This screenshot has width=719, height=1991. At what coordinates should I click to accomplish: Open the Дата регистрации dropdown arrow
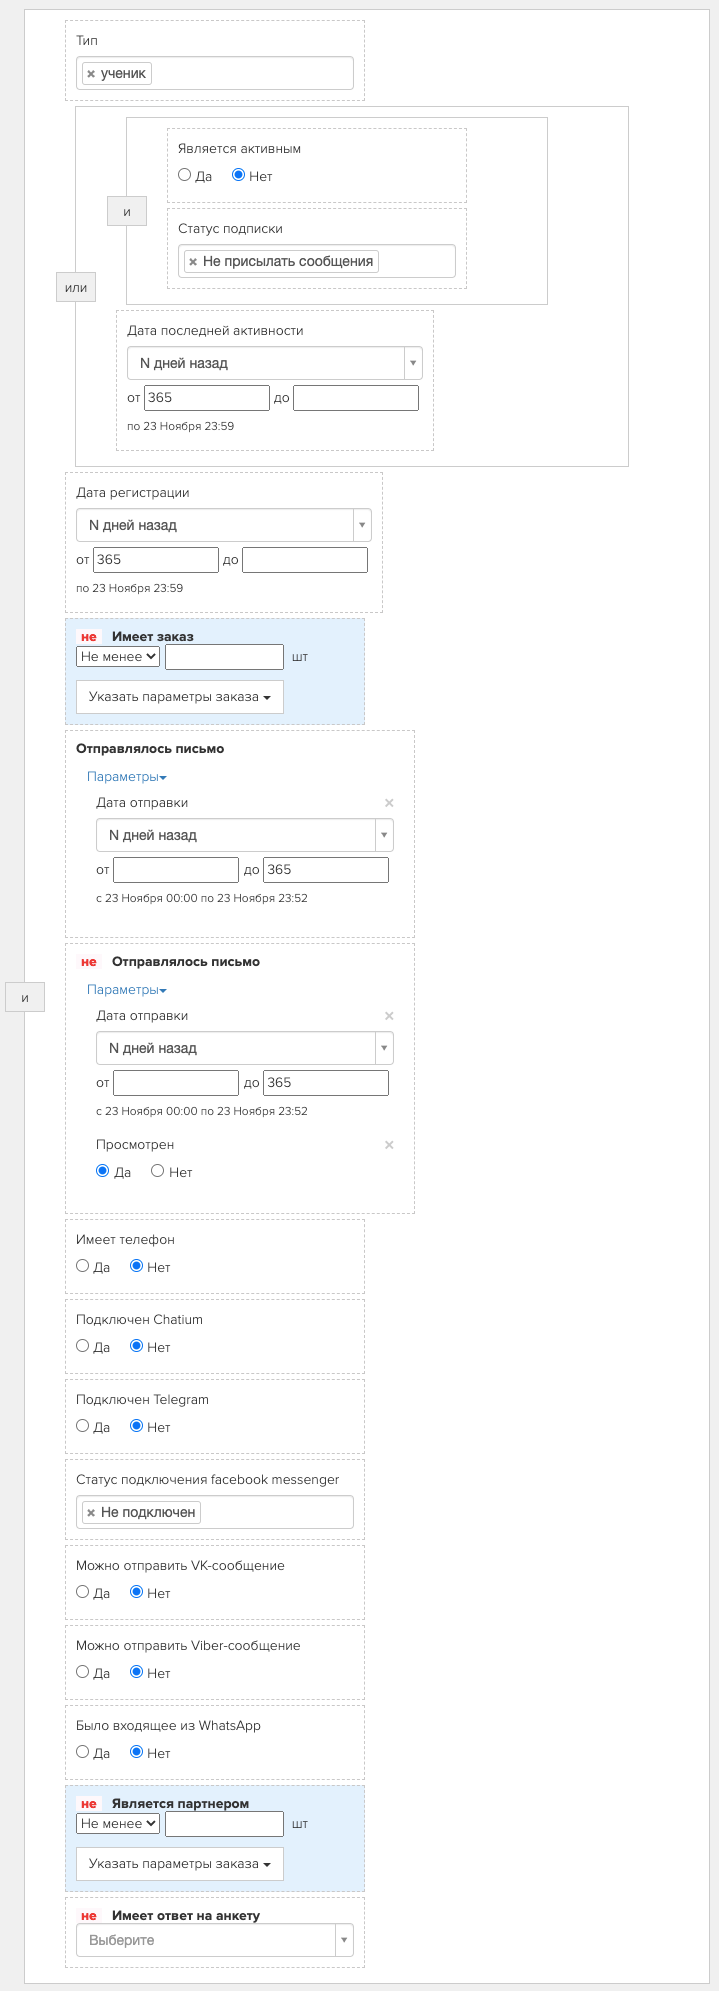point(362,525)
